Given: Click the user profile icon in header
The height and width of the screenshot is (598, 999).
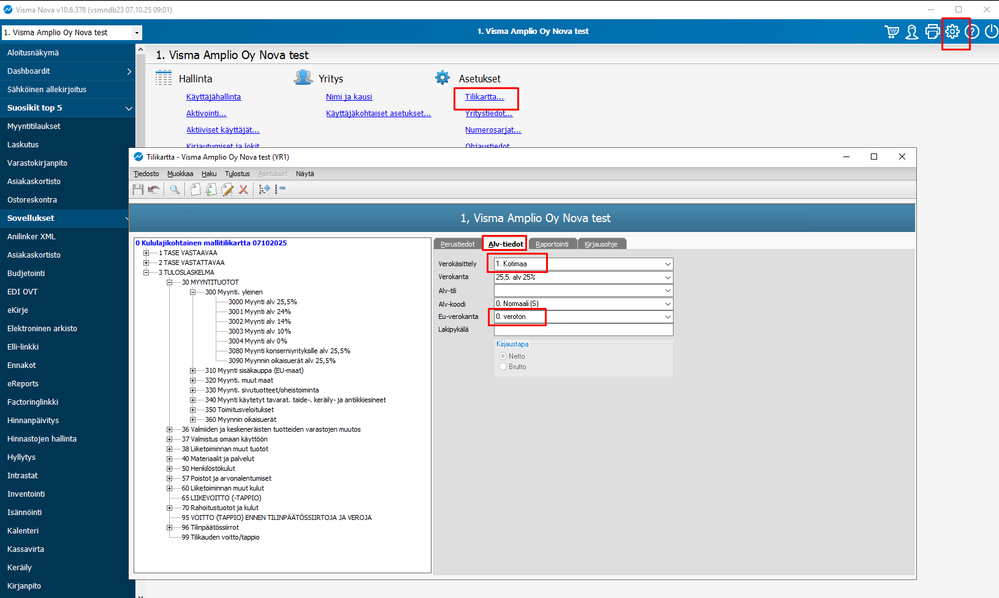Looking at the screenshot, I should click(912, 31).
